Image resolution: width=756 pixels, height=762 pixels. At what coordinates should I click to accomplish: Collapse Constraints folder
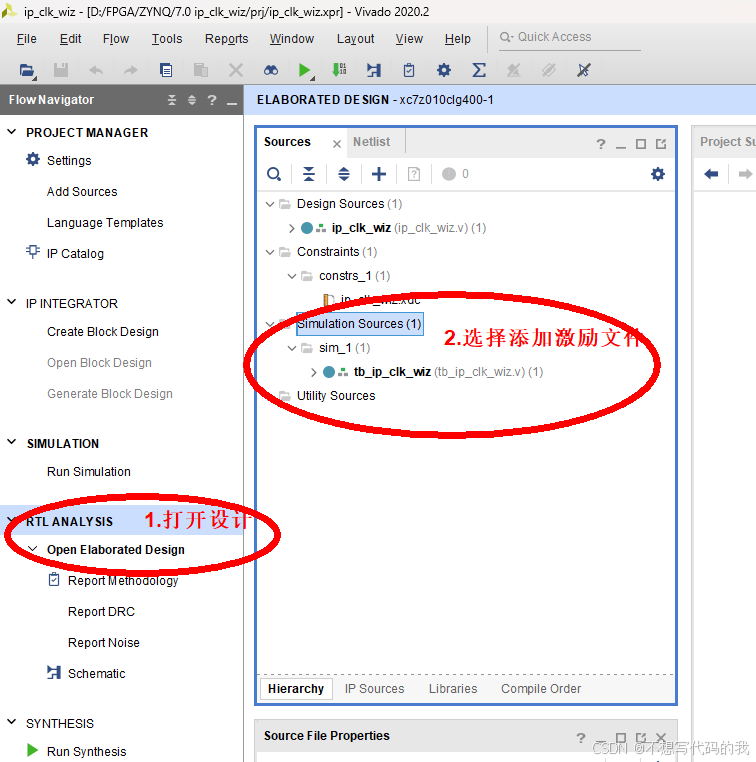[x=270, y=252]
